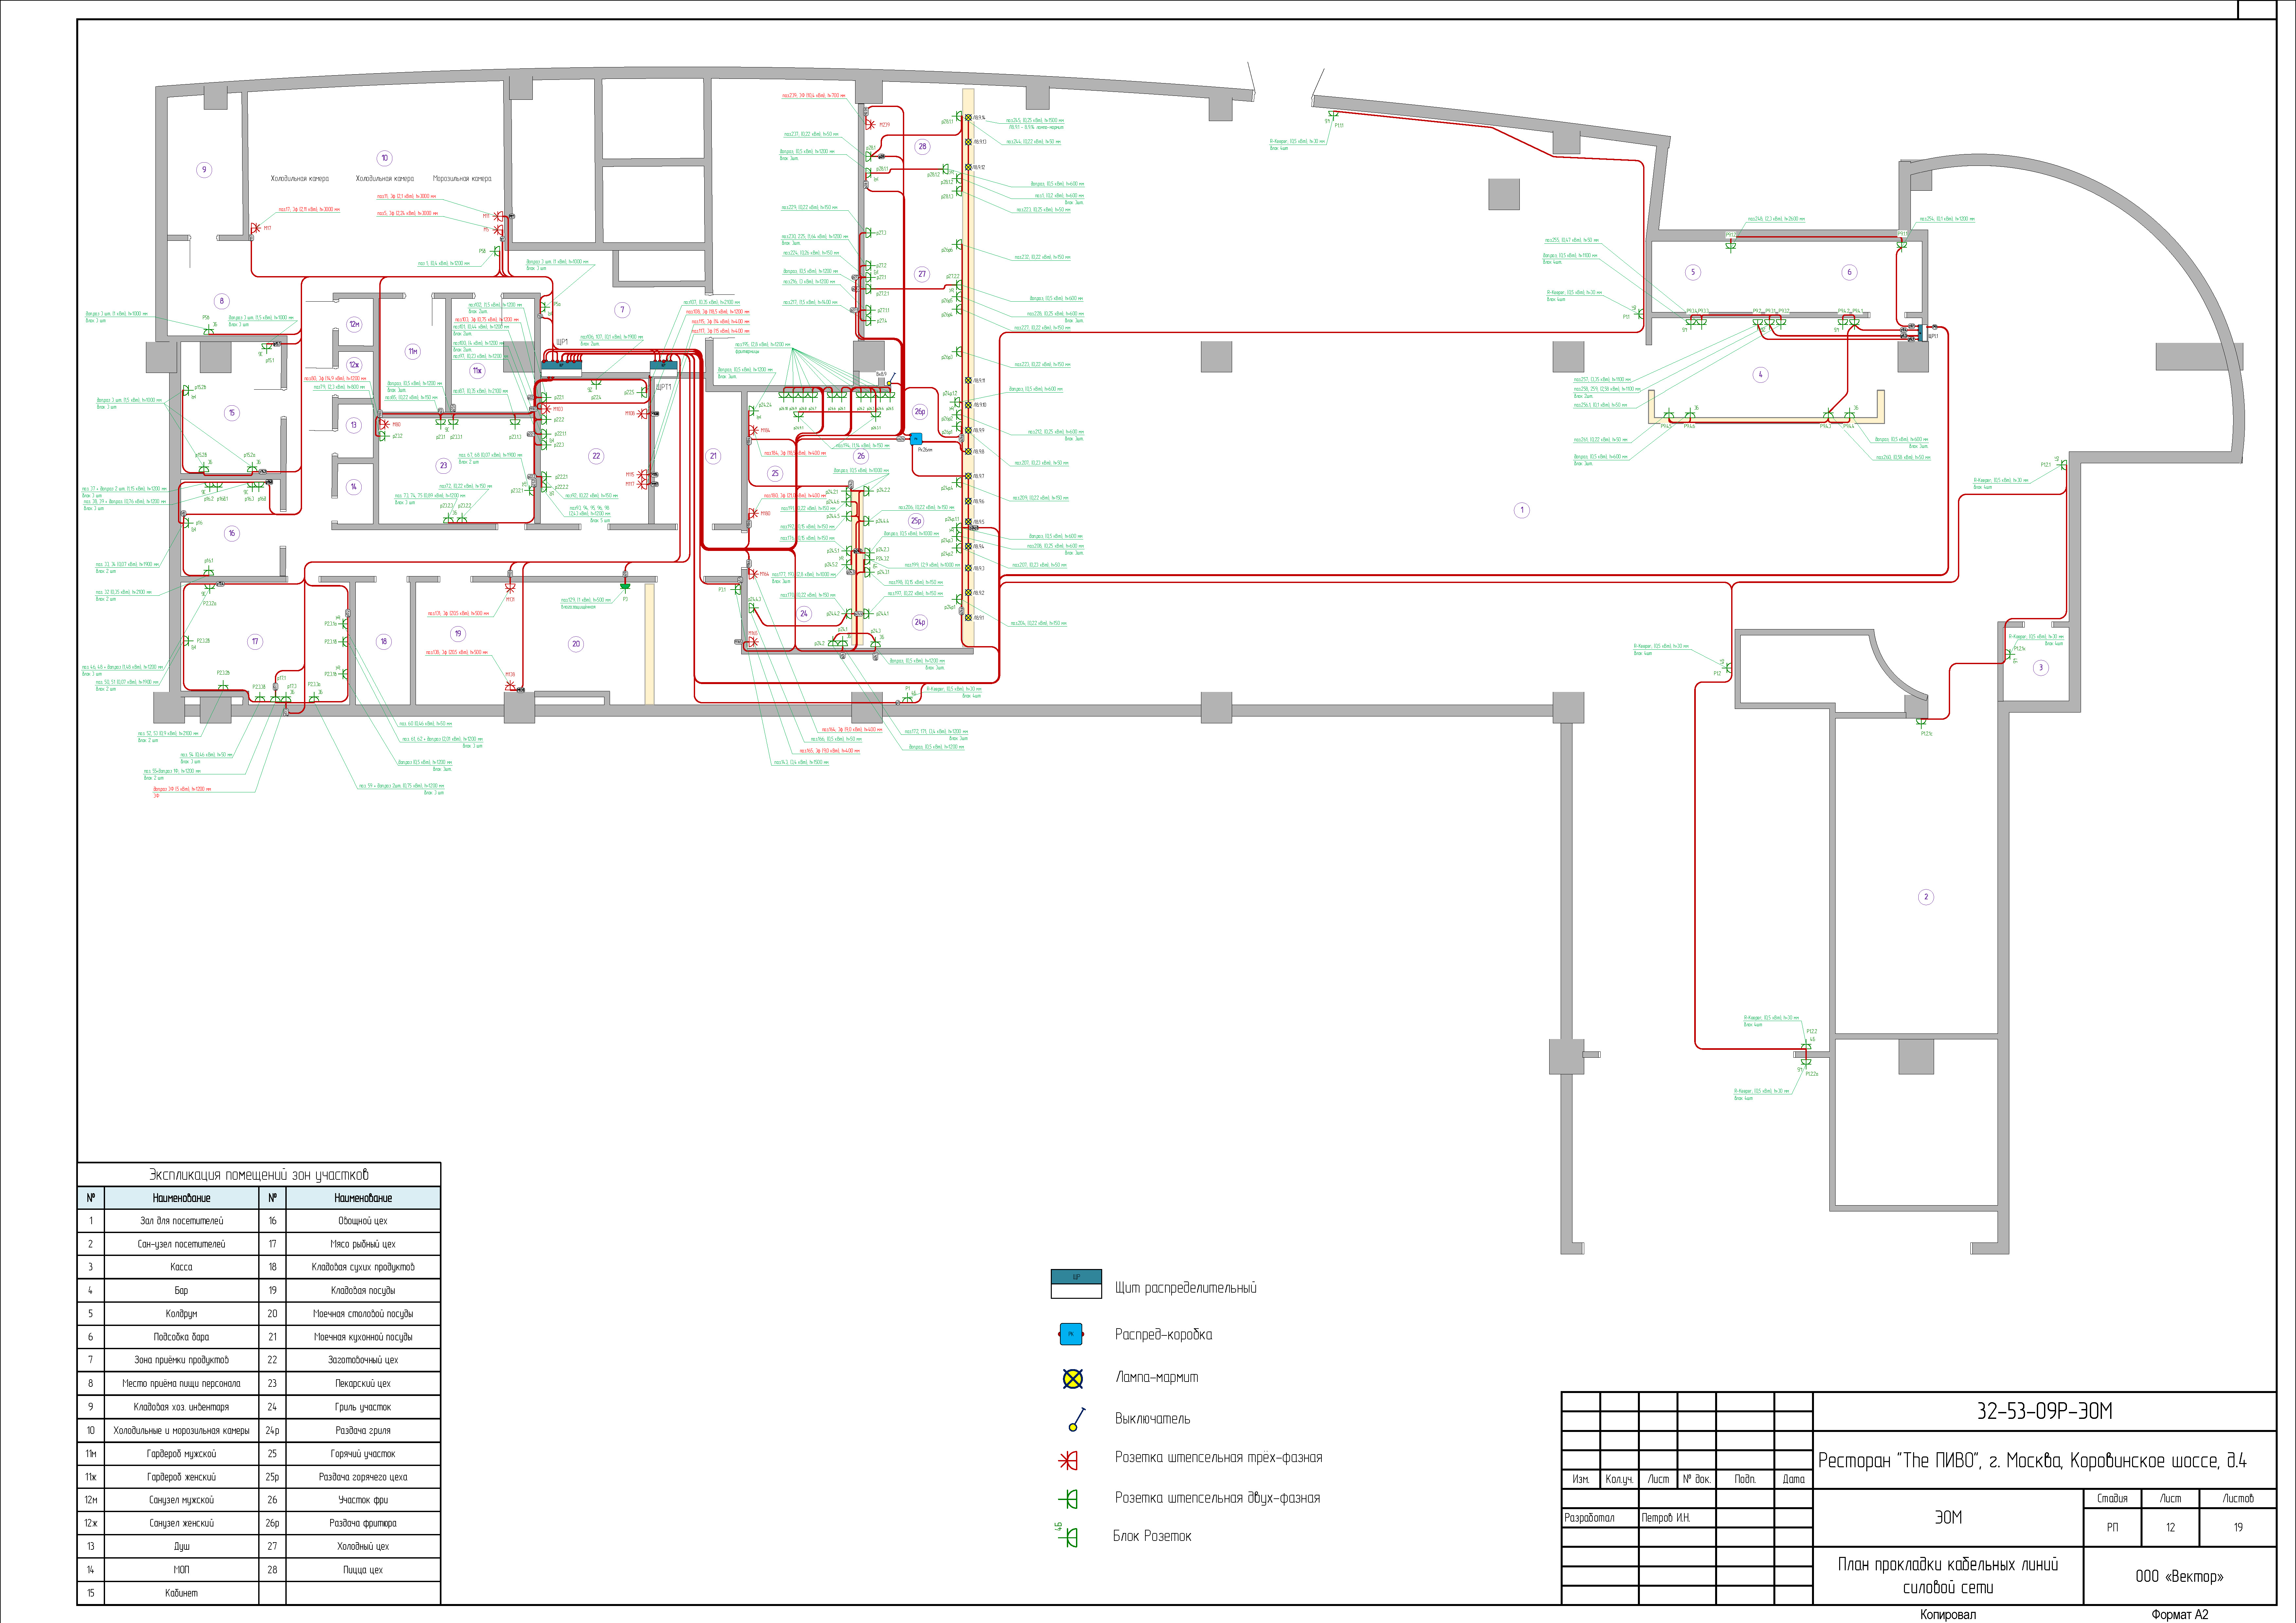2296x1623 pixels.
Task: Select room marker 4 in bar area
Action: tap(1761, 375)
